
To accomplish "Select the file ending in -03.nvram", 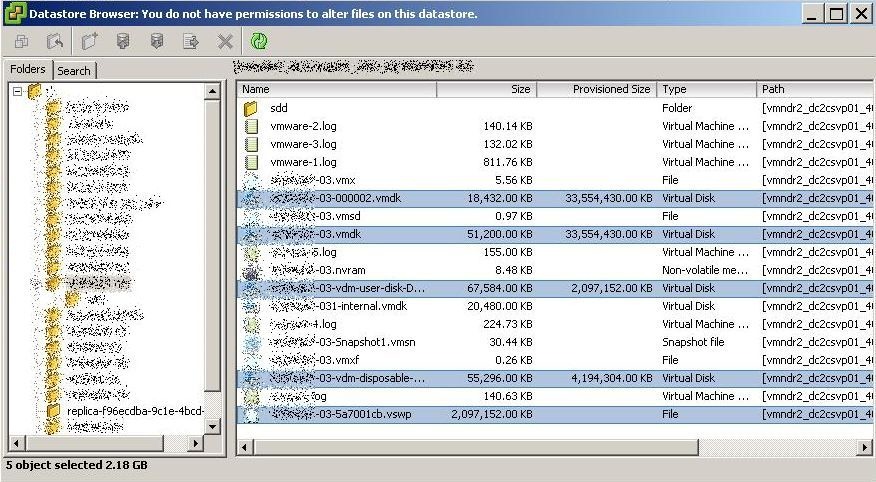I will (317, 270).
